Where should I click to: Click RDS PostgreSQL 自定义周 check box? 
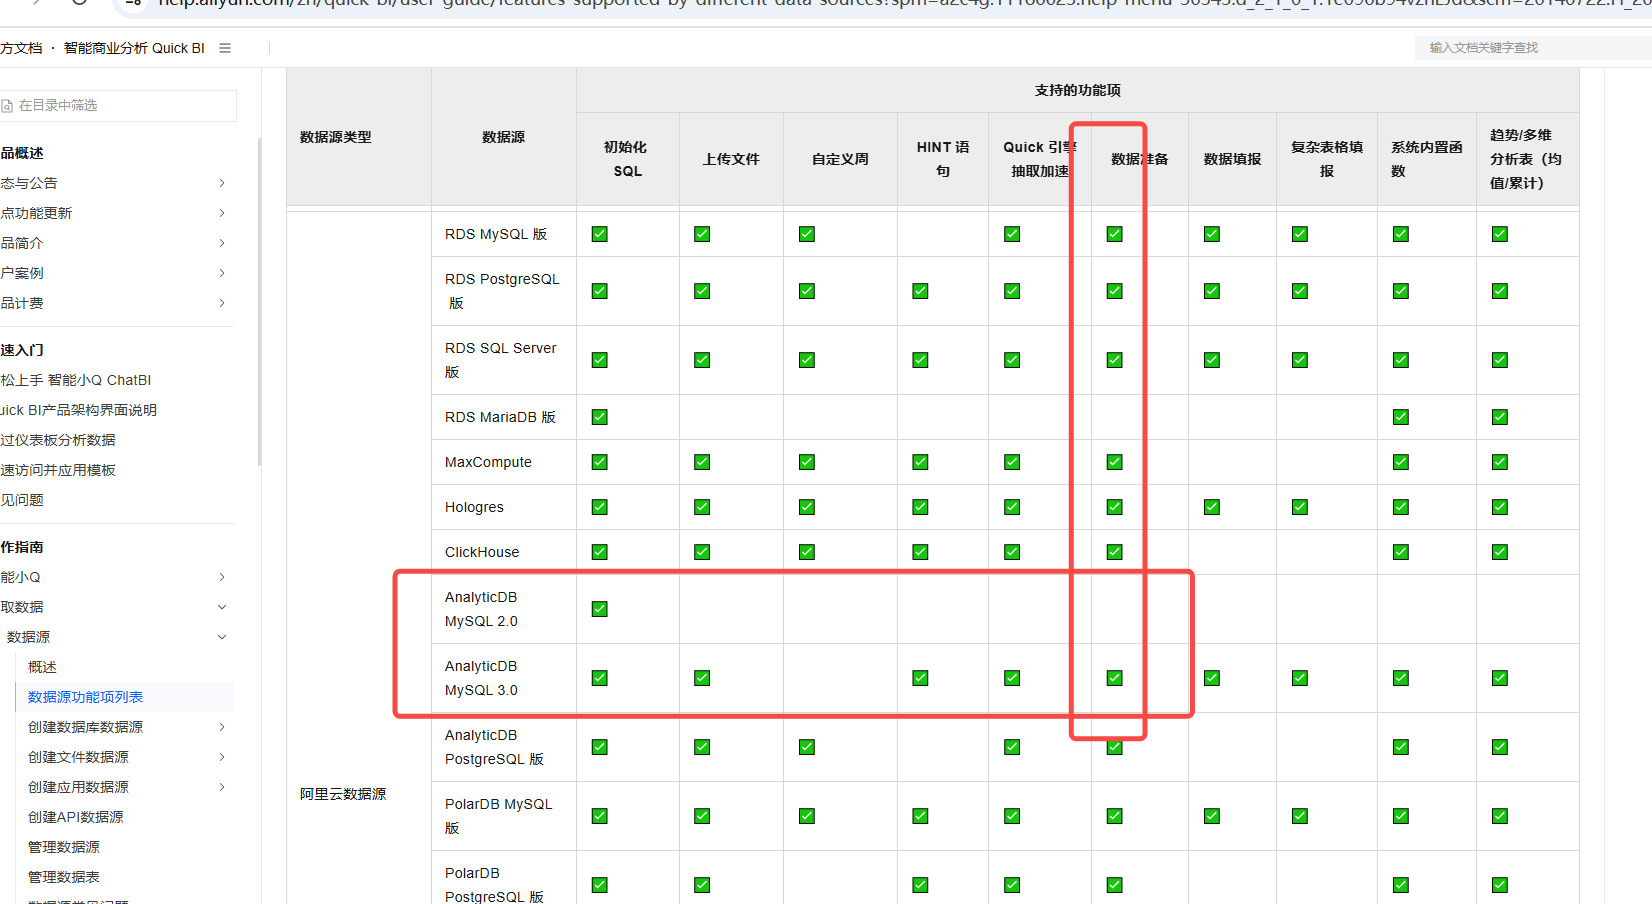click(806, 291)
